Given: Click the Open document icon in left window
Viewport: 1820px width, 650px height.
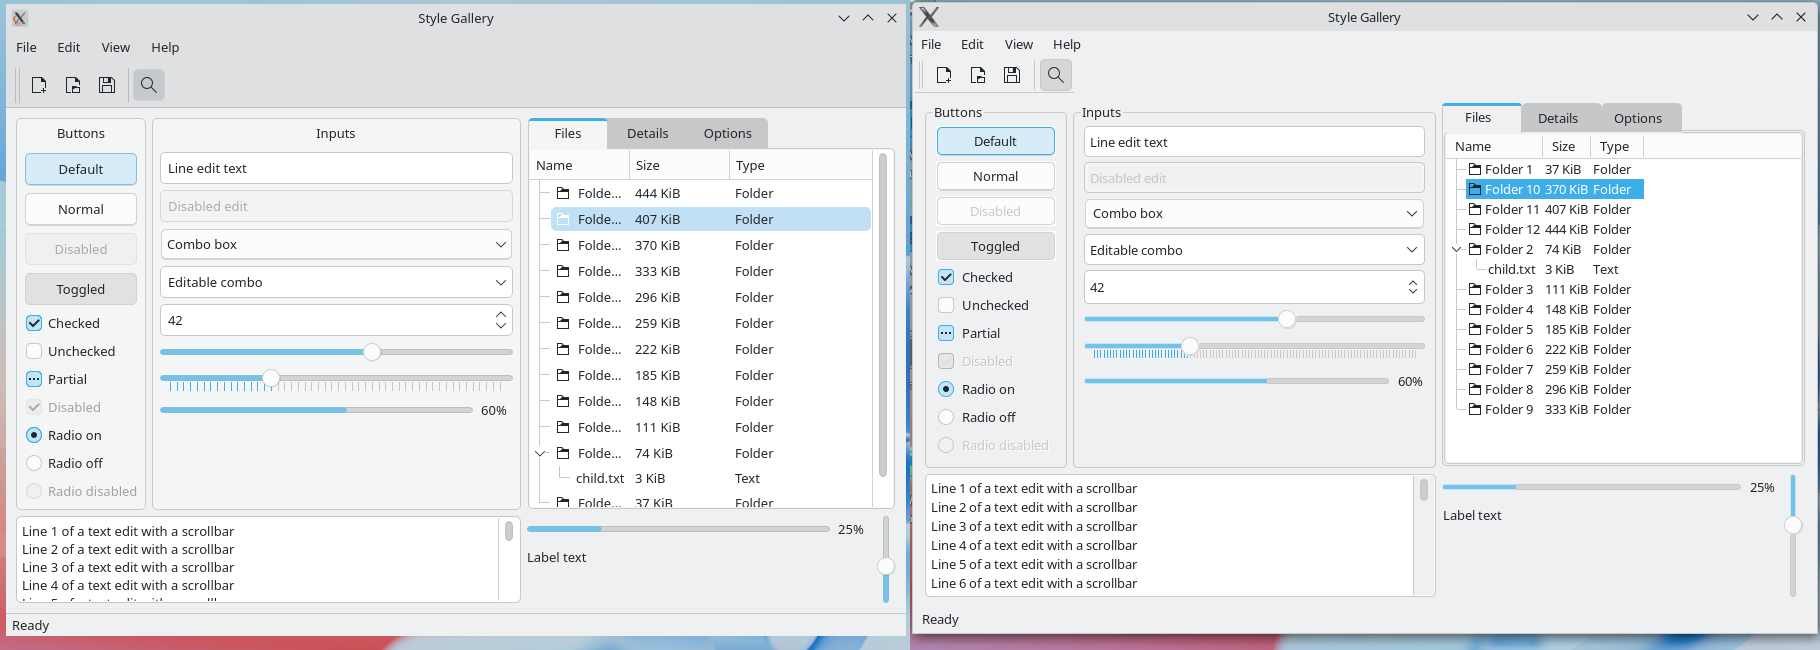Looking at the screenshot, I should click(73, 85).
